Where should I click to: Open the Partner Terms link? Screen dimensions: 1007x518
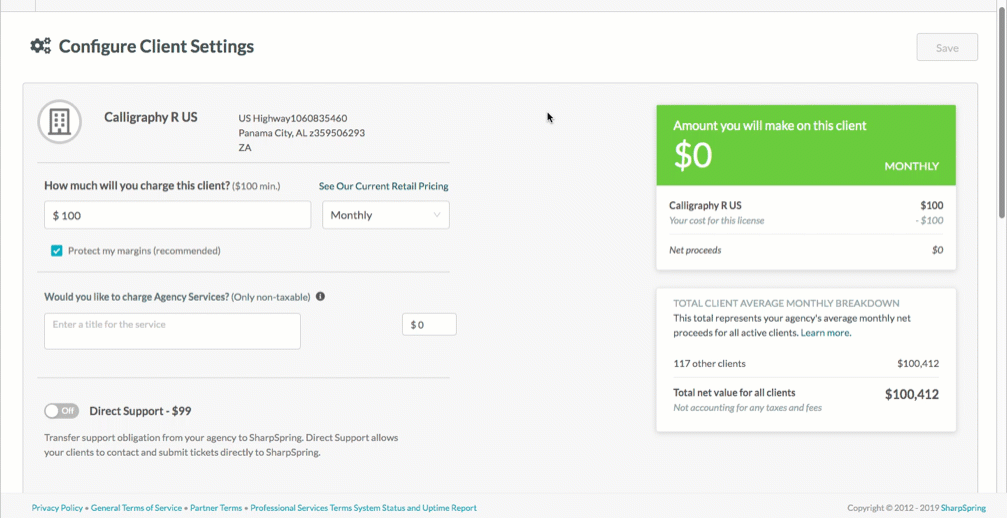[x=216, y=508]
